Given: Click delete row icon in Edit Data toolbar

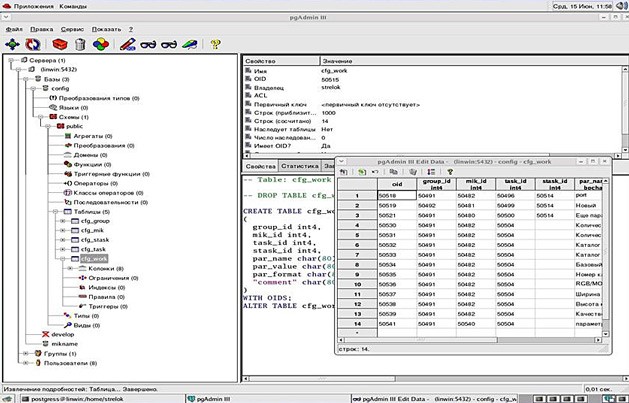Looking at the screenshot, I should coord(413,172).
